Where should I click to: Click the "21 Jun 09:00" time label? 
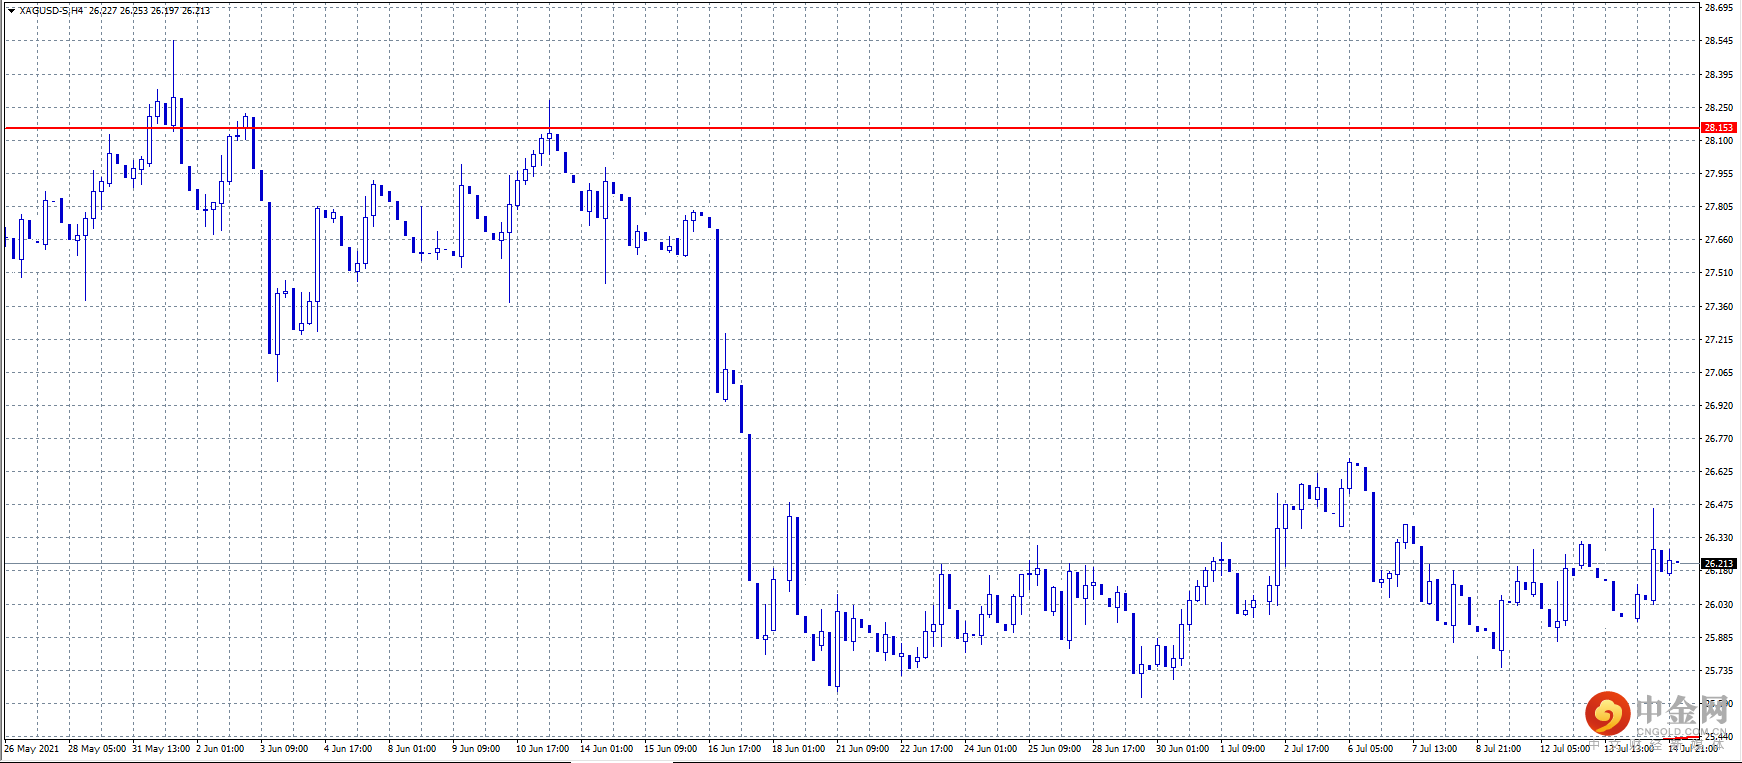click(x=863, y=749)
